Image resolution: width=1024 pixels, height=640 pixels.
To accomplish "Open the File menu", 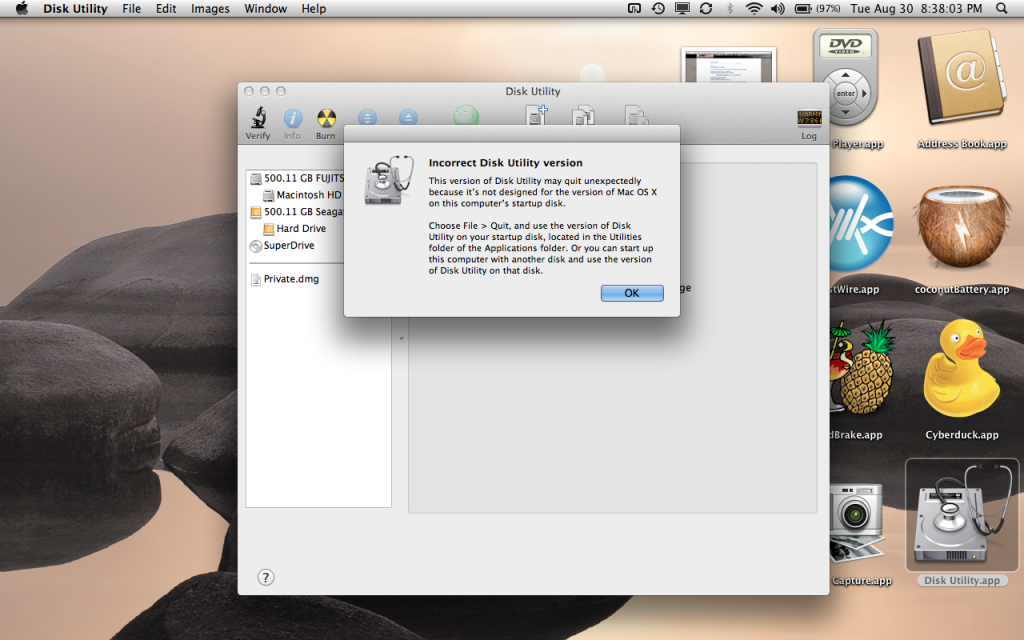I will [x=131, y=8].
